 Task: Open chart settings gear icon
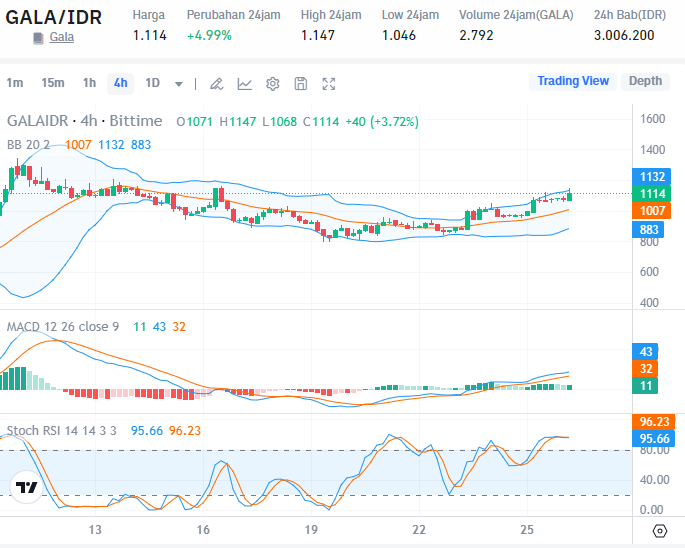[273, 83]
